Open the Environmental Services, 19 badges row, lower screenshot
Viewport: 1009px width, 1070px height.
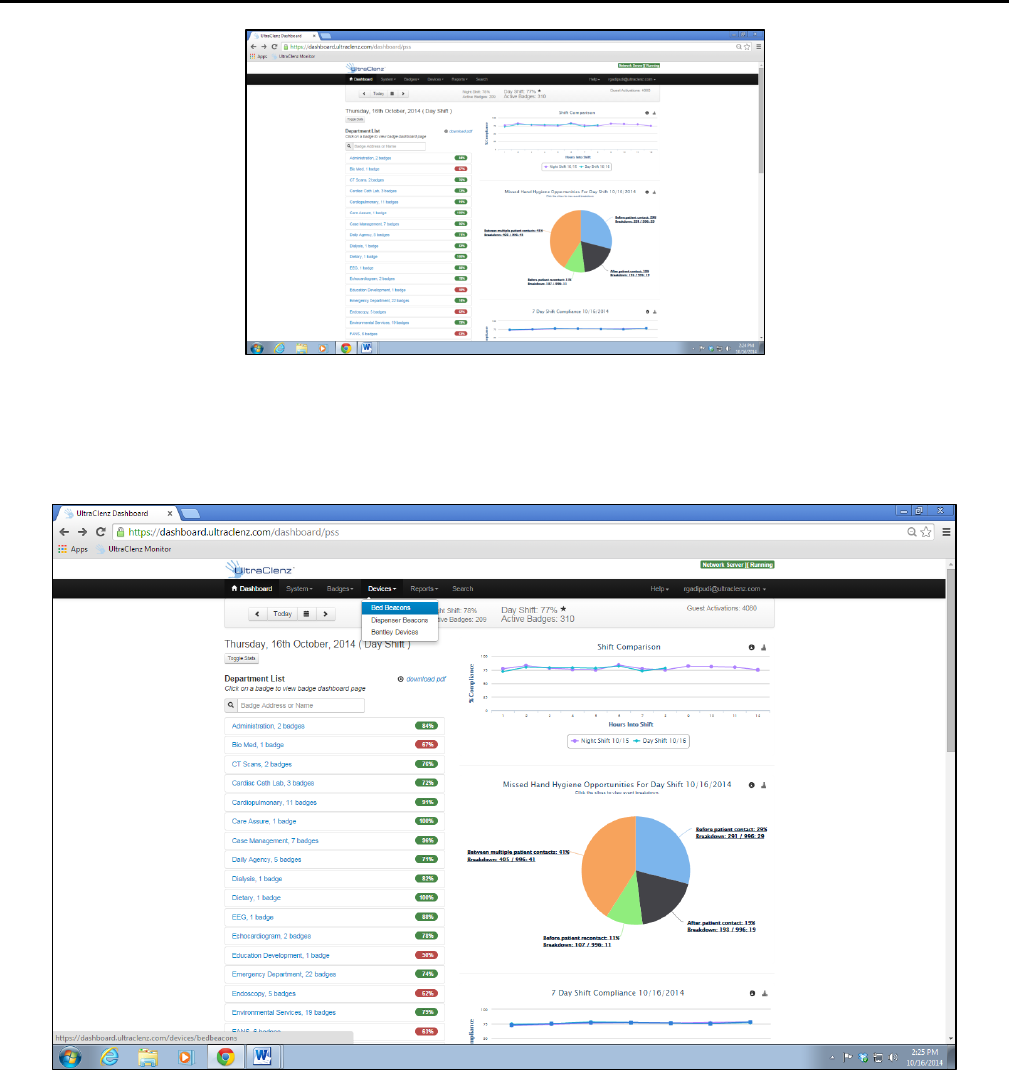click(x=334, y=1013)
